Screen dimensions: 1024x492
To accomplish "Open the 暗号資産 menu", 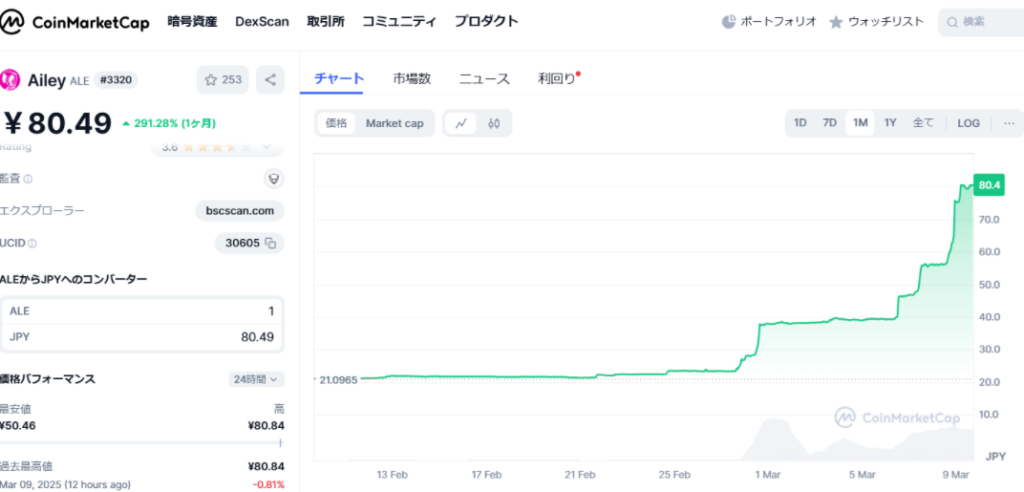I will pyautogui.click(x=192, y=22).
